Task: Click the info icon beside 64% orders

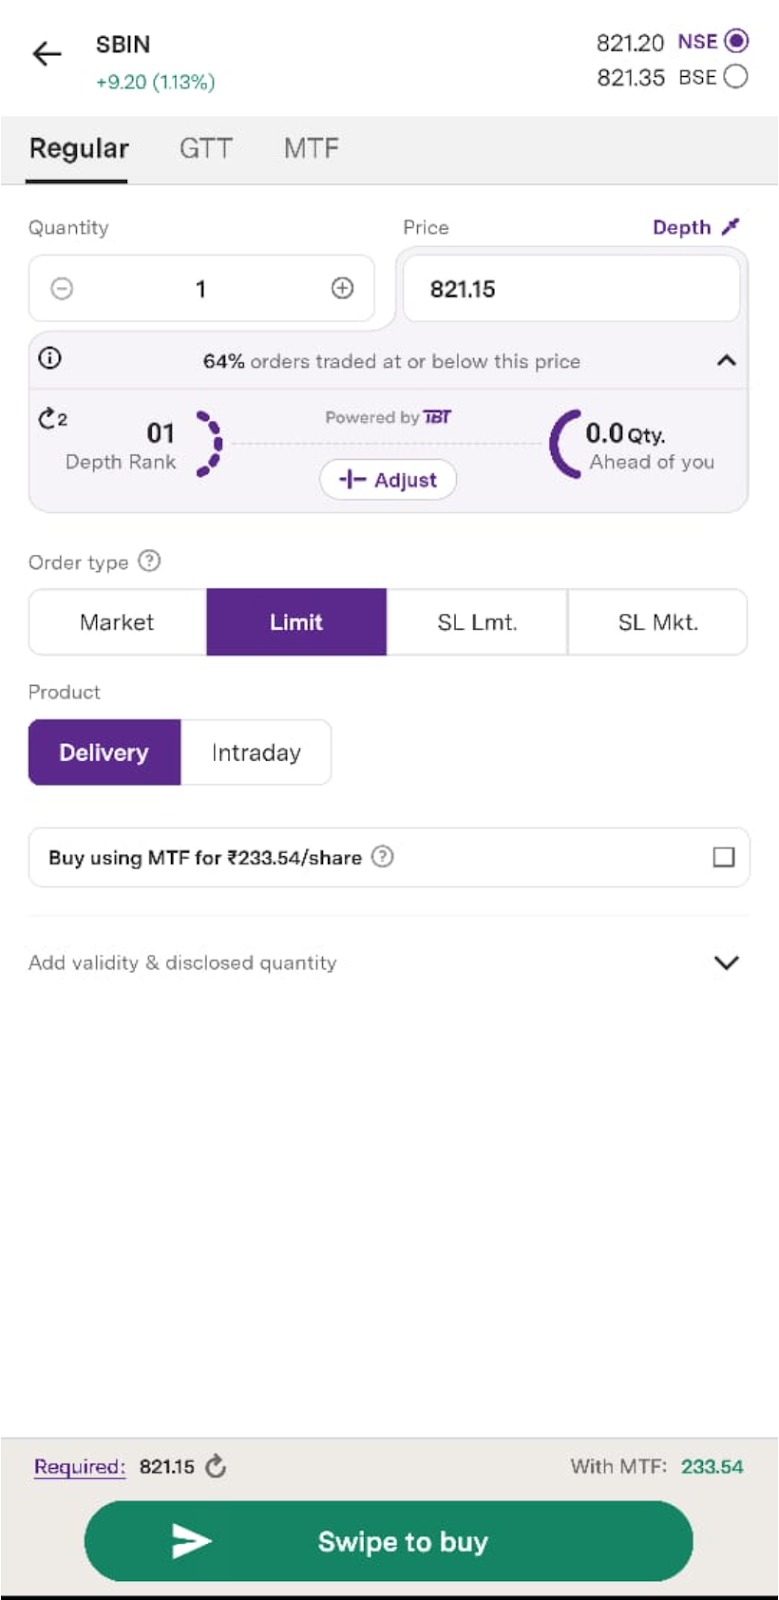Action: (x=50, y=358)
